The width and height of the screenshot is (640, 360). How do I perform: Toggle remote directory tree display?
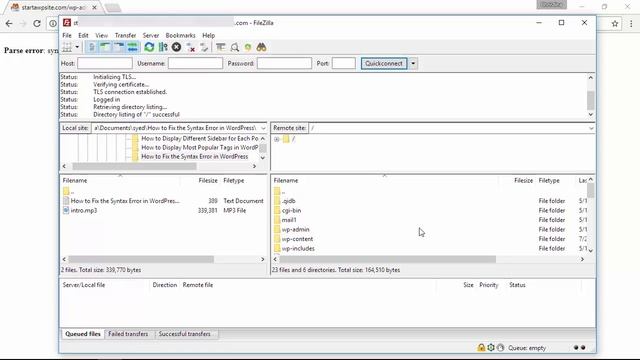pos(119,47)
